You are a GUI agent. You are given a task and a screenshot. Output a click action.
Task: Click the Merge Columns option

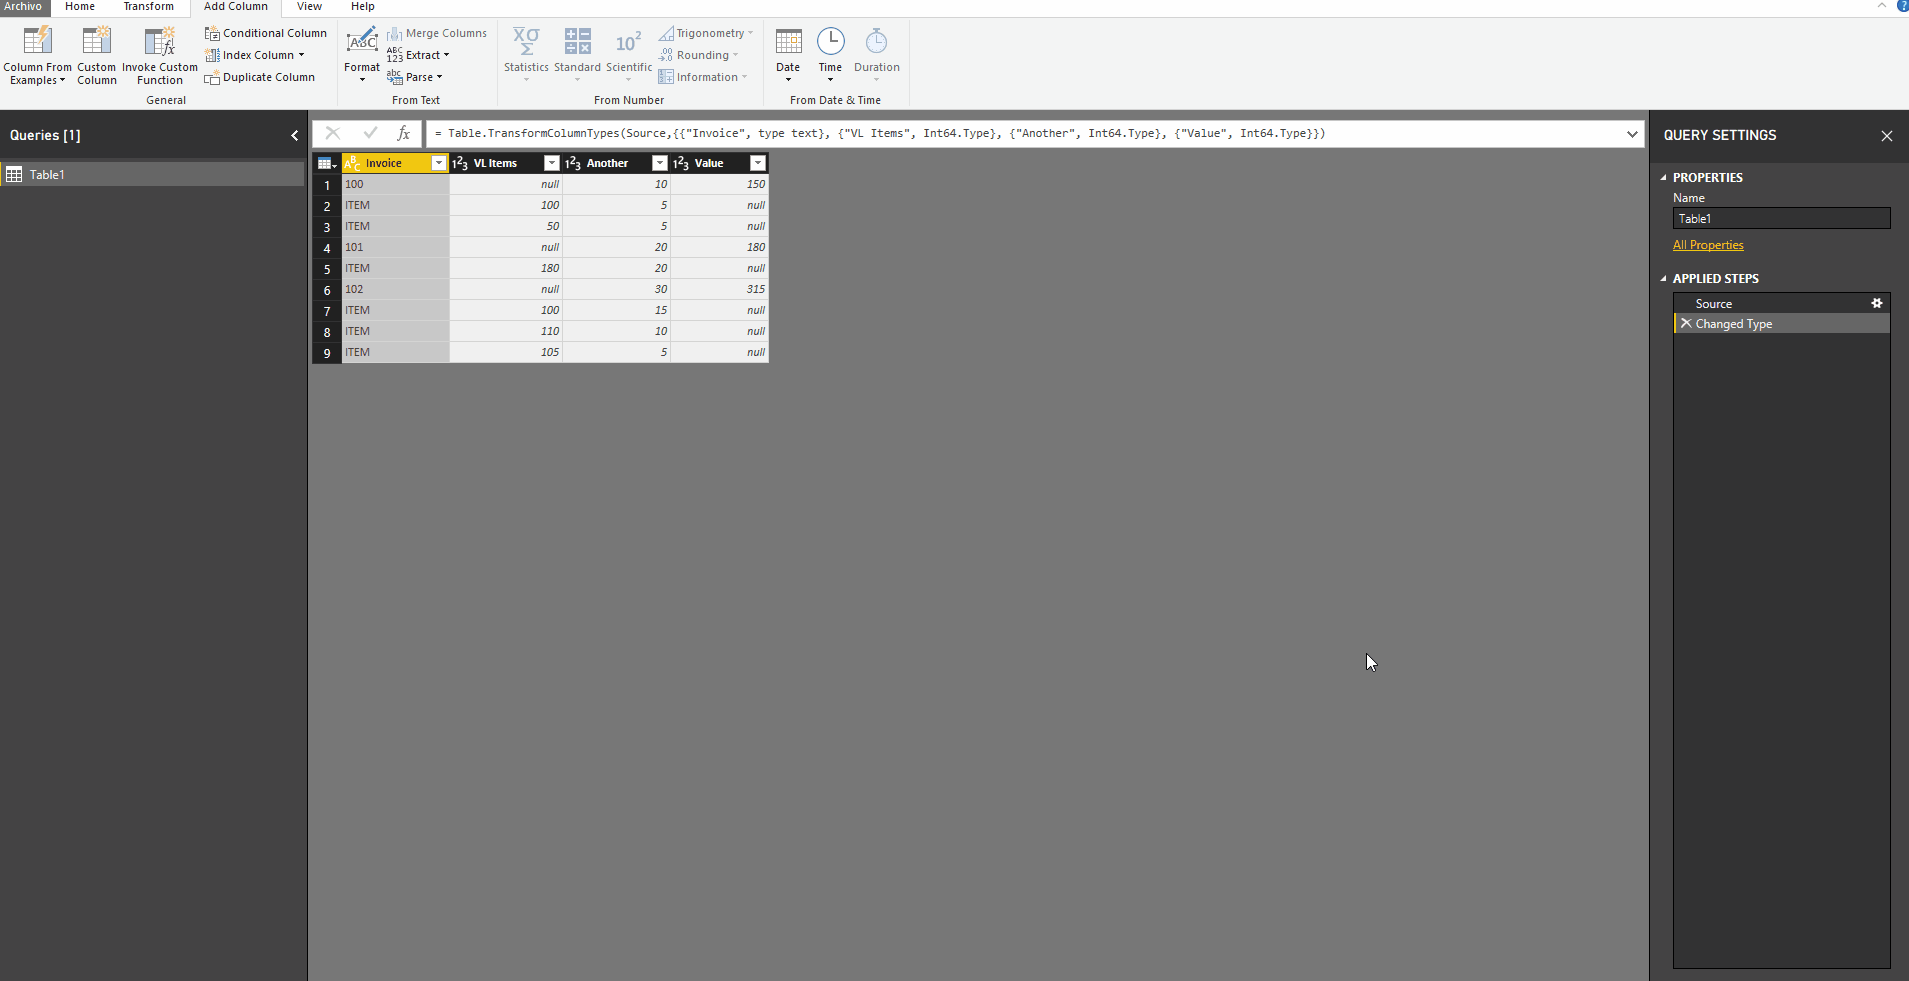click(x=437, y=33)
